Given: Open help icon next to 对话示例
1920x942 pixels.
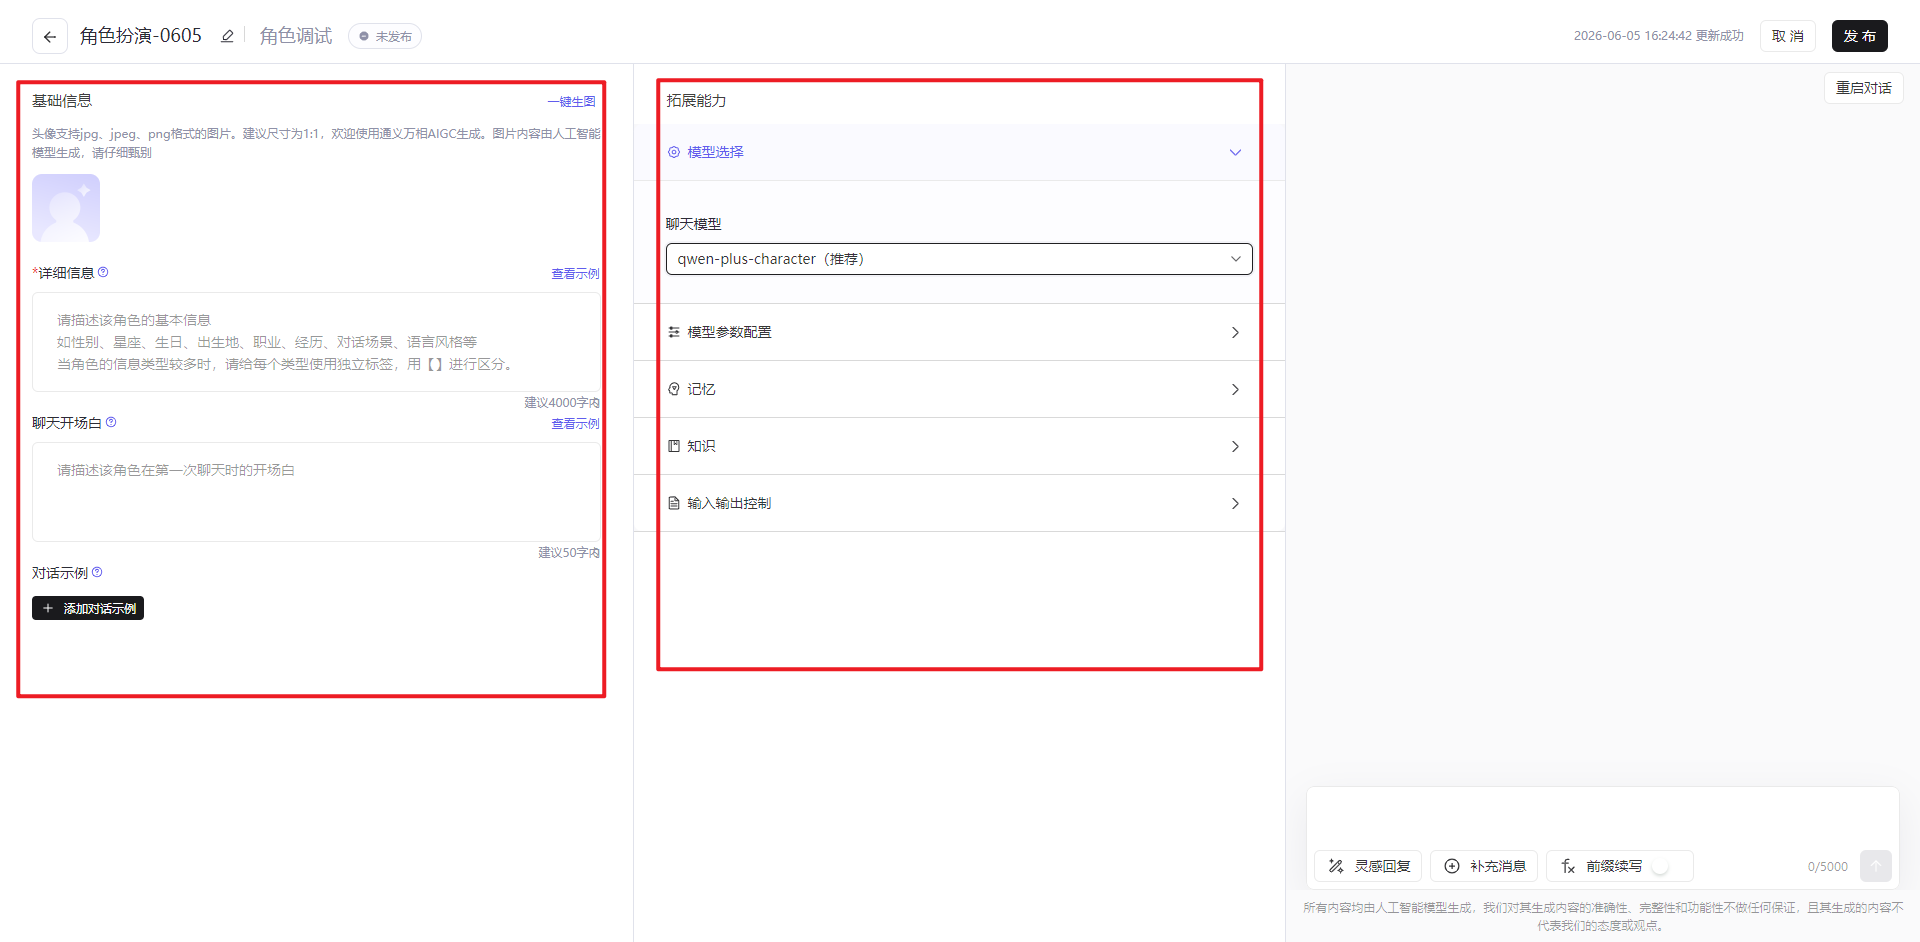Looking at the screenshot, I should point(97,572).
